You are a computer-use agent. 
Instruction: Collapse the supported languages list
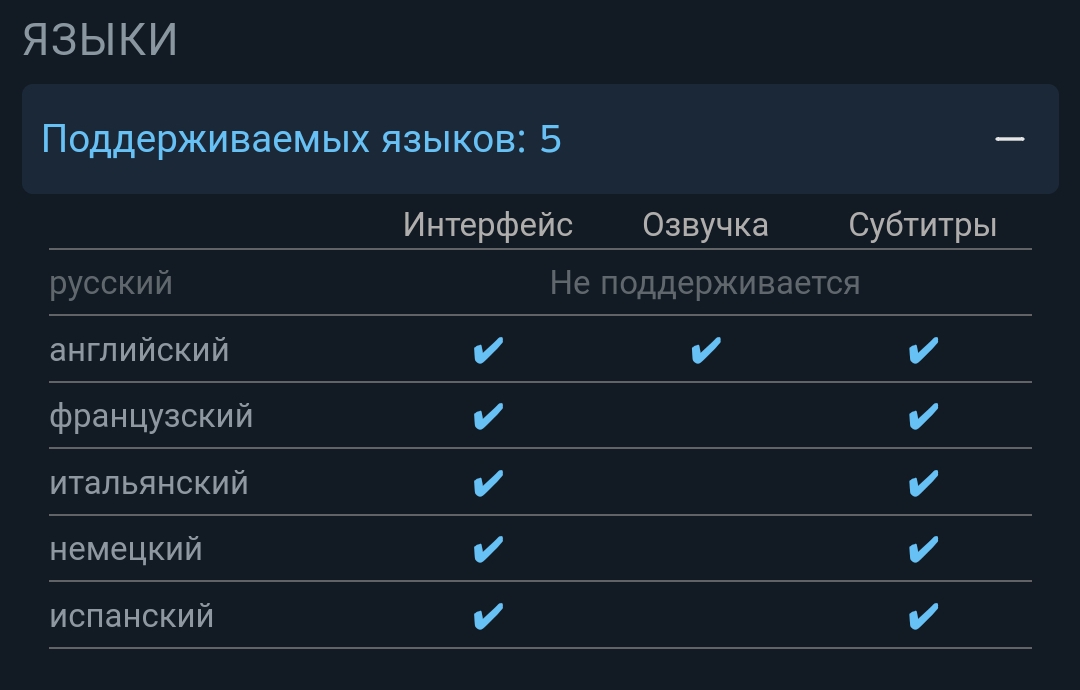(540, 138)
